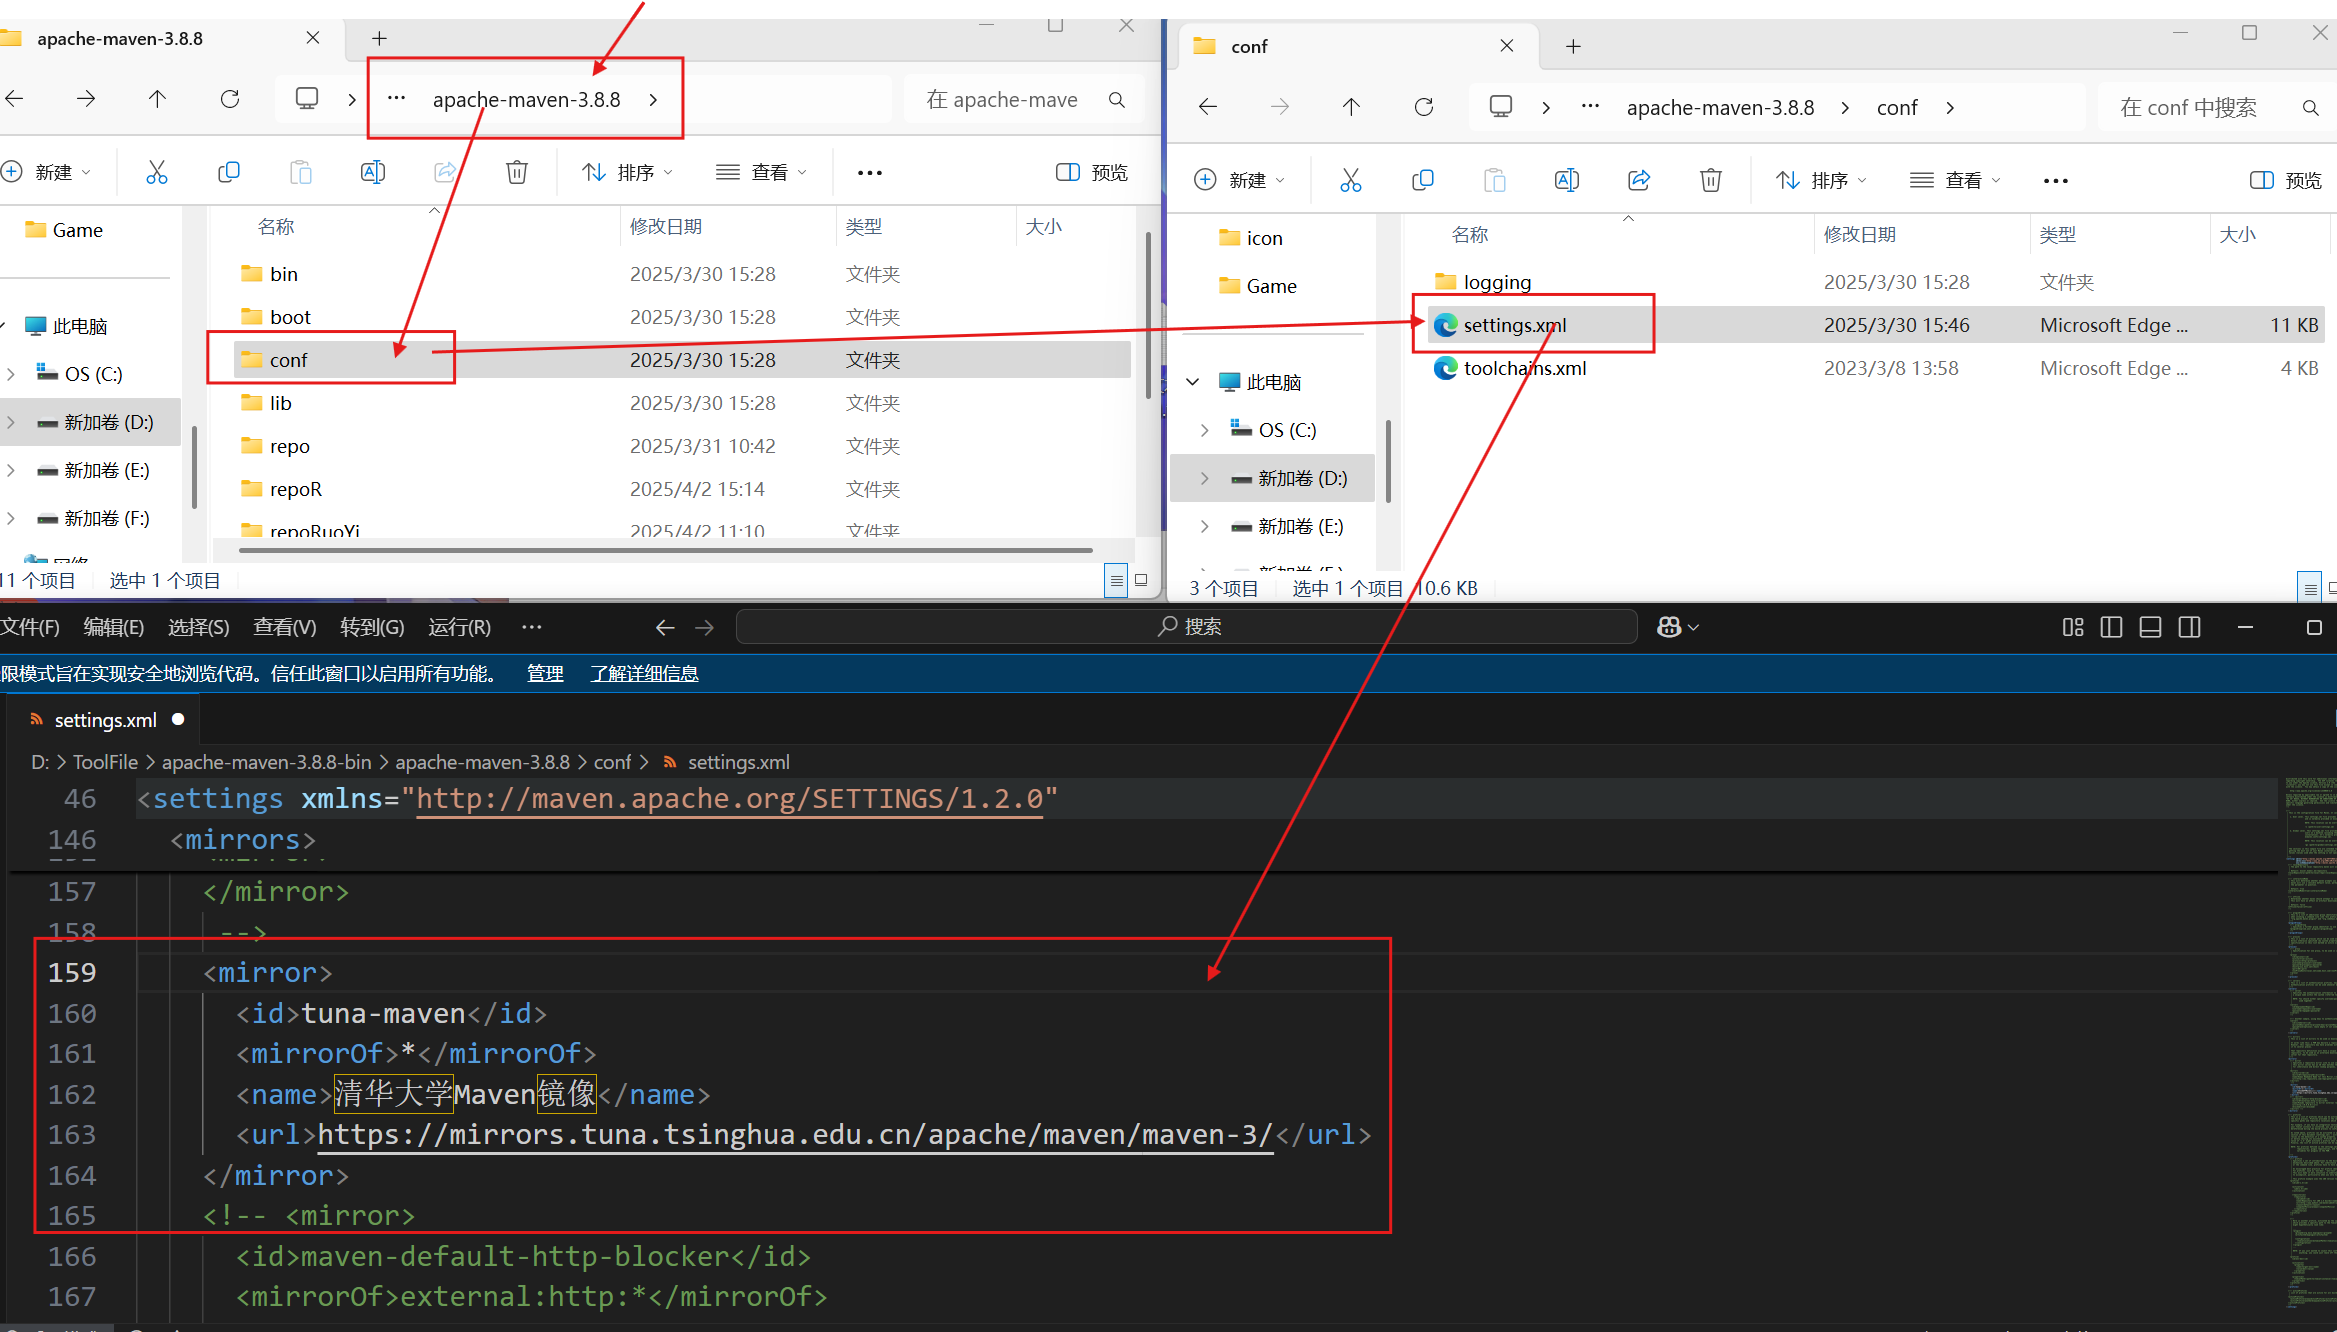The width and height of the screenshot is (2337, 1332).
Task: Open the 运行(R) menu in VS Code
Action: pyautogui.click(x=459, y=627)
